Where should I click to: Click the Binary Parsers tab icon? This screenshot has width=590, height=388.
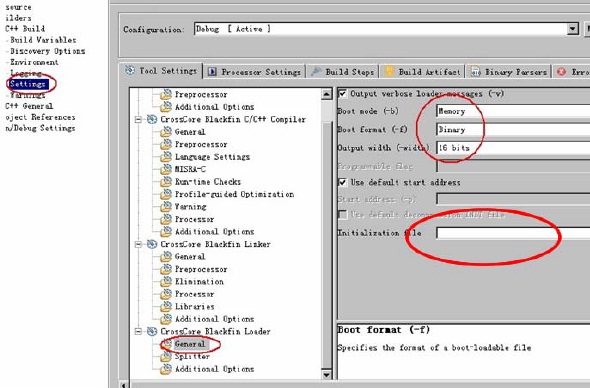476,72
